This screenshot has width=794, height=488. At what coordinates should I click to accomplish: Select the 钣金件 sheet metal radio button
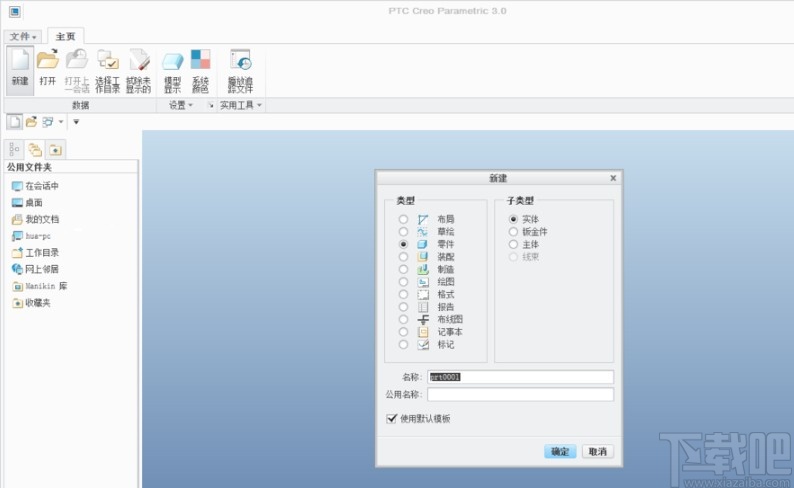point(513,232)
